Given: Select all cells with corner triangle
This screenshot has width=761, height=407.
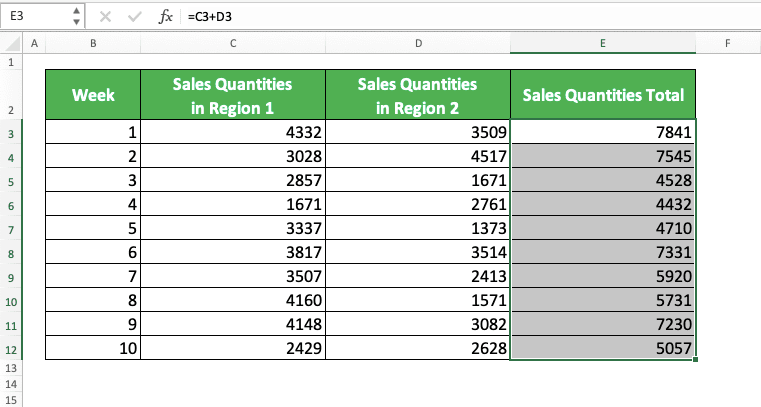Looking at the screenshot, I should click(12, 44).
